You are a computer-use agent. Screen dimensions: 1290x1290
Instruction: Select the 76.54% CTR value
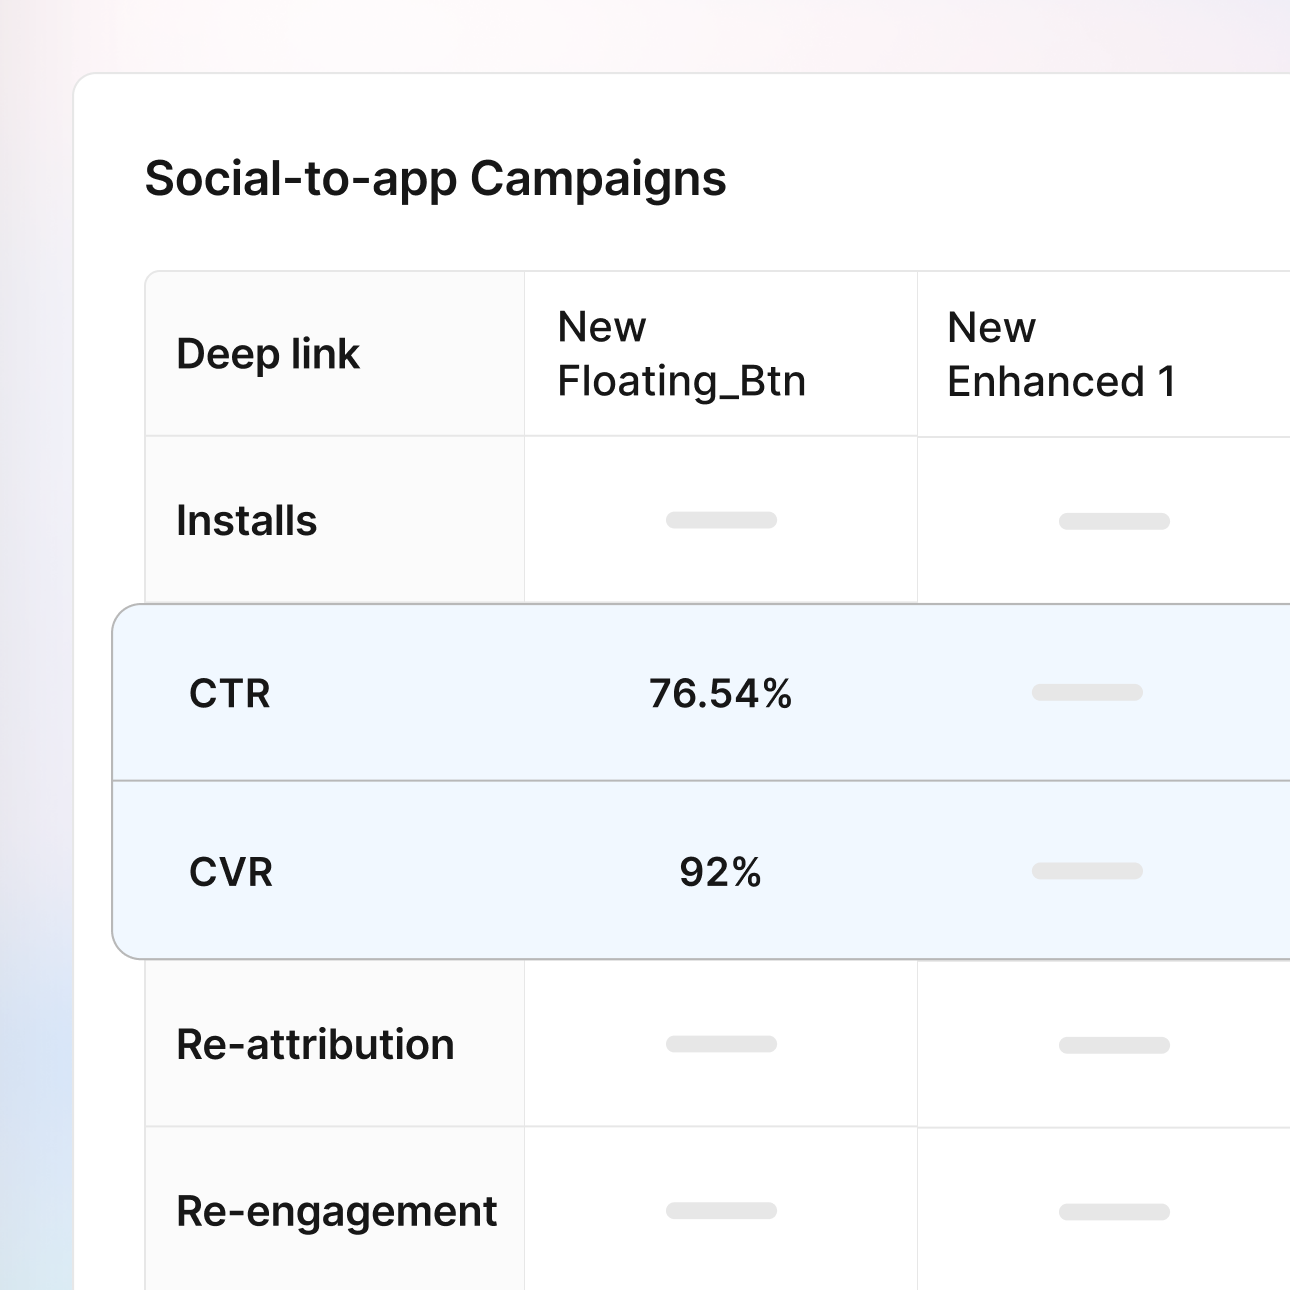click(720, 693)
